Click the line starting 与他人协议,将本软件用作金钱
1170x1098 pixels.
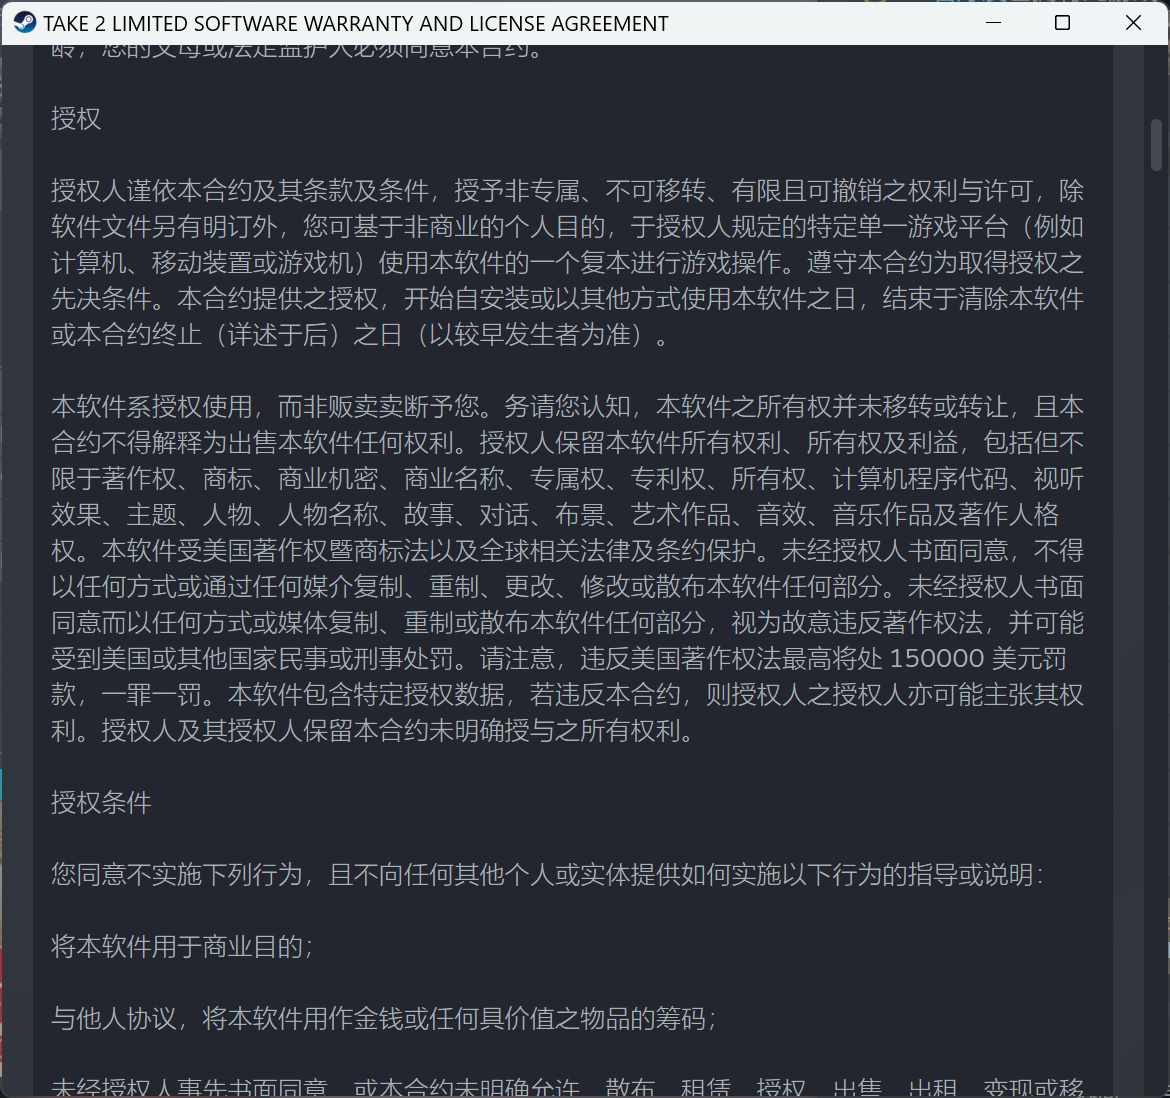384,1018
